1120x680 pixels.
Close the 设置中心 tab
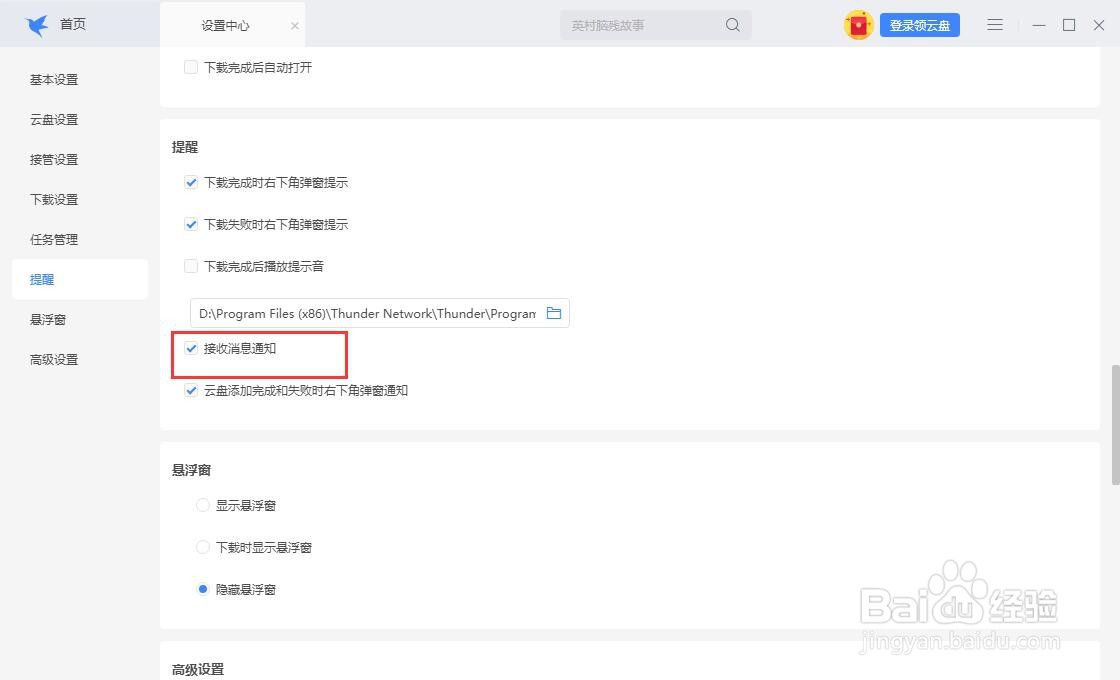pyautogui.click(x=294, y=26)
